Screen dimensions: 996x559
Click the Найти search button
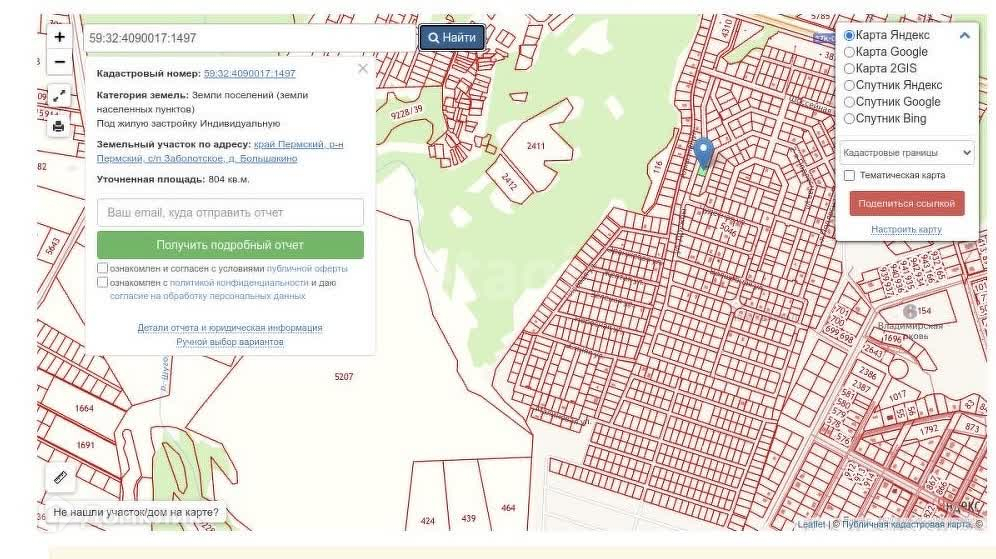point(452,37)
